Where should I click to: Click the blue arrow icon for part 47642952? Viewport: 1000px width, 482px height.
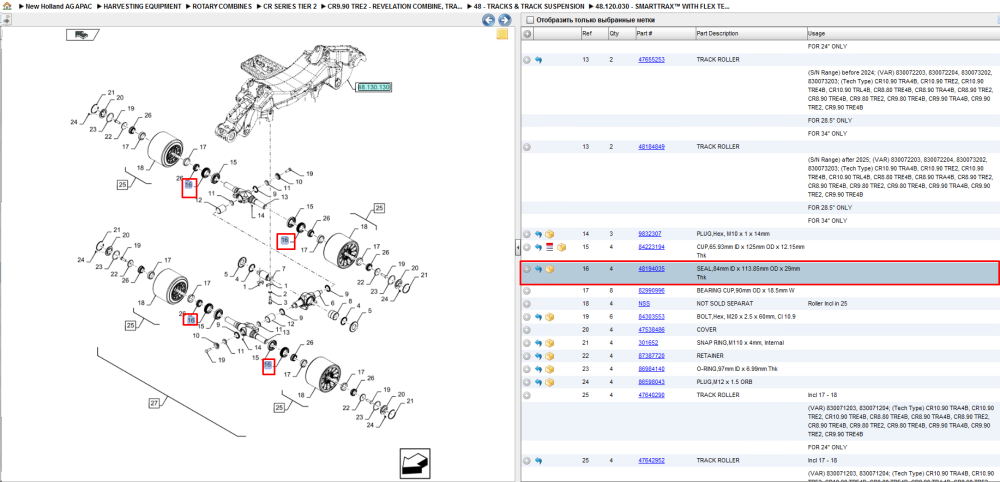[x=538, y=460]
